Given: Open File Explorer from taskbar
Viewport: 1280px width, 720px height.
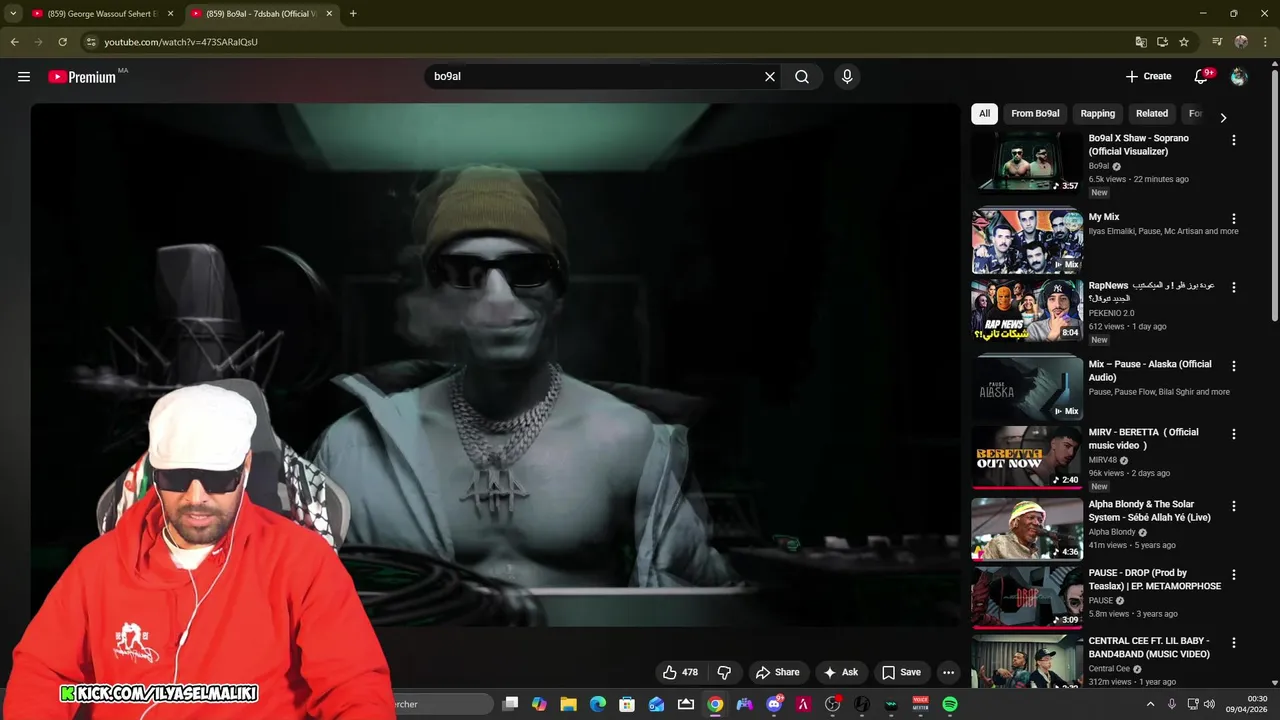Looking at the screenshot, I should coord(568,704).
